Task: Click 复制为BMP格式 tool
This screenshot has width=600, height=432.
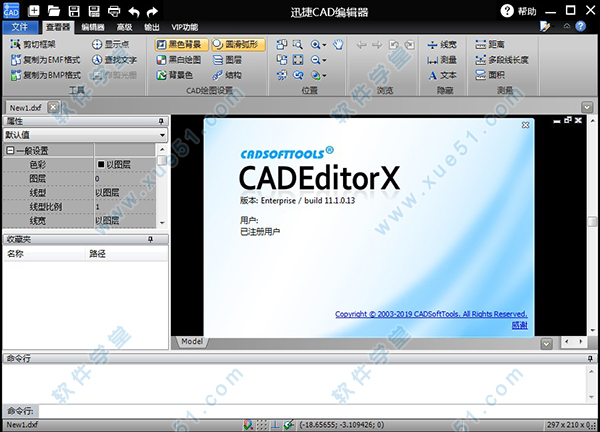Action: 46,75
